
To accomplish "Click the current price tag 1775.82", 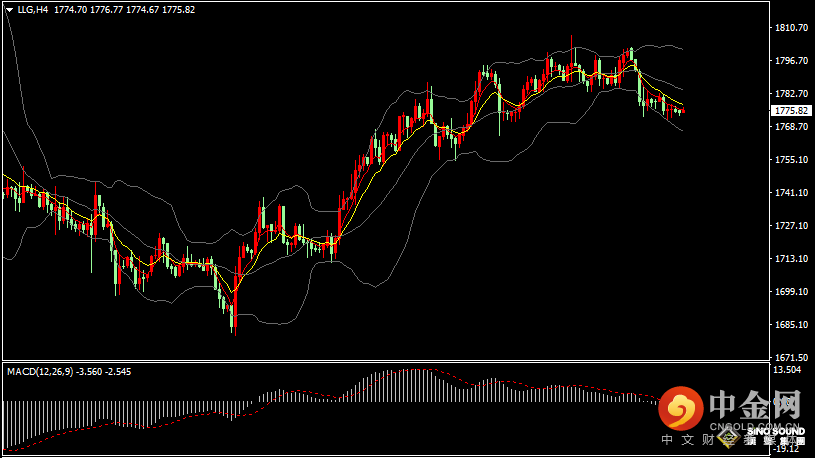I will [x=791, y=111].
